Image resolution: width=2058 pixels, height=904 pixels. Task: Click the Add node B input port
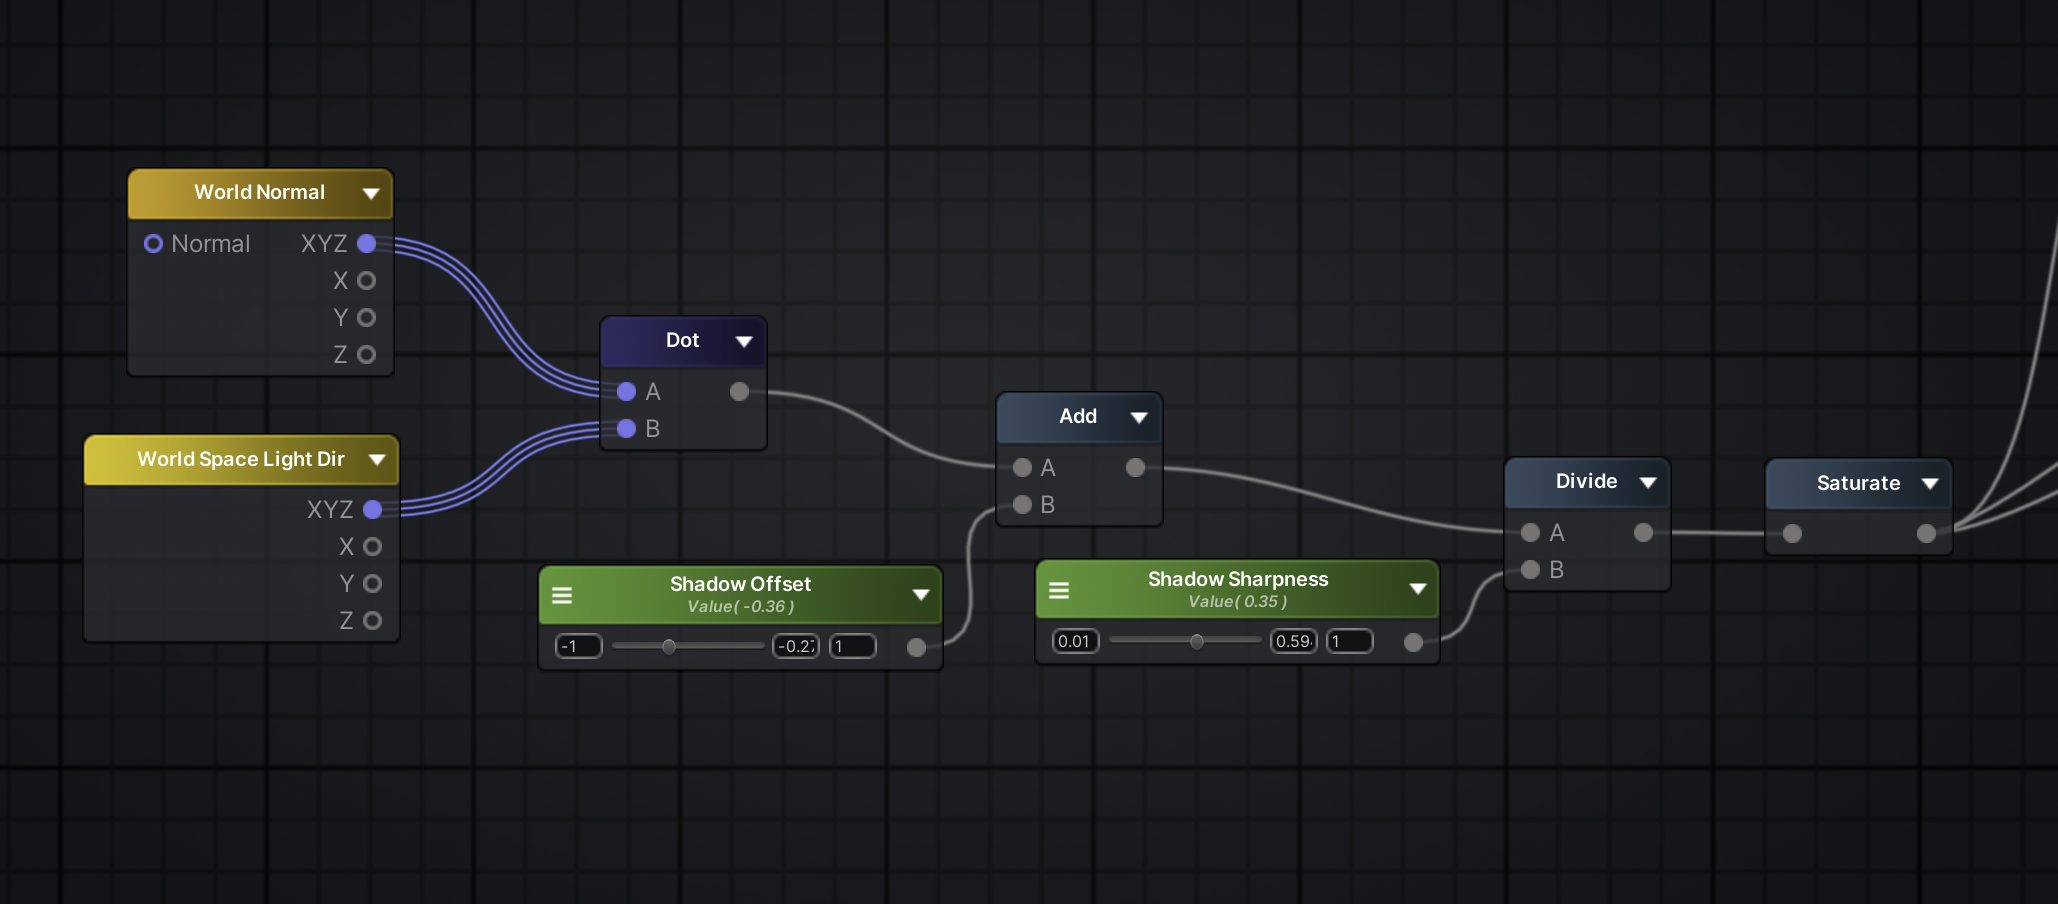(1022, 505)
